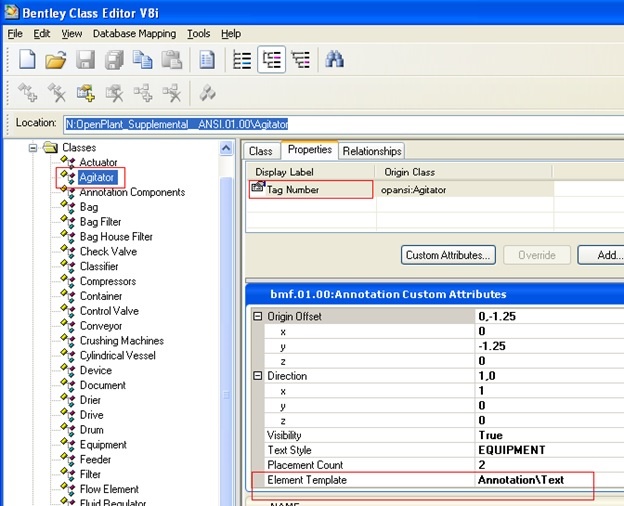Open Find with the binoculars icon

coord(334,59)
